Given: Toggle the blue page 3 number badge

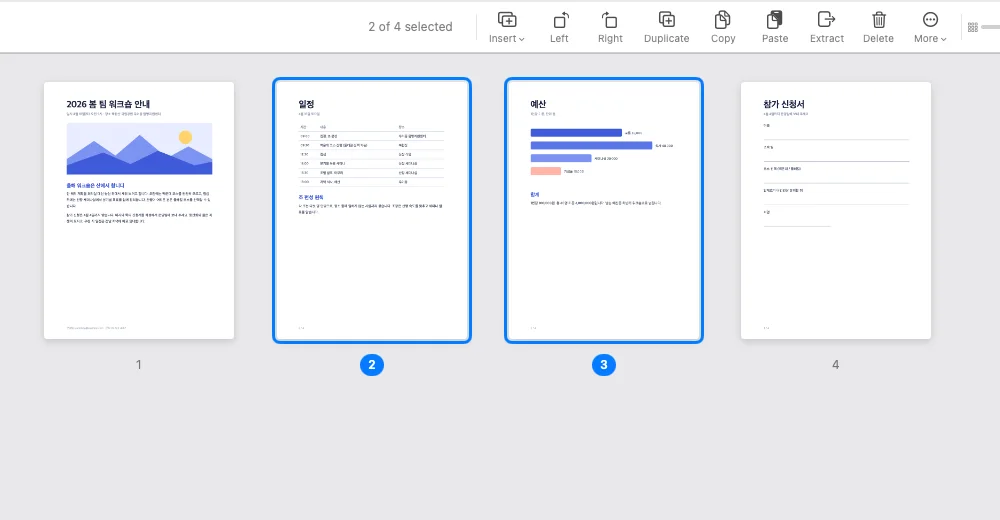Looking at the screenshot, I should click(604, 365).
